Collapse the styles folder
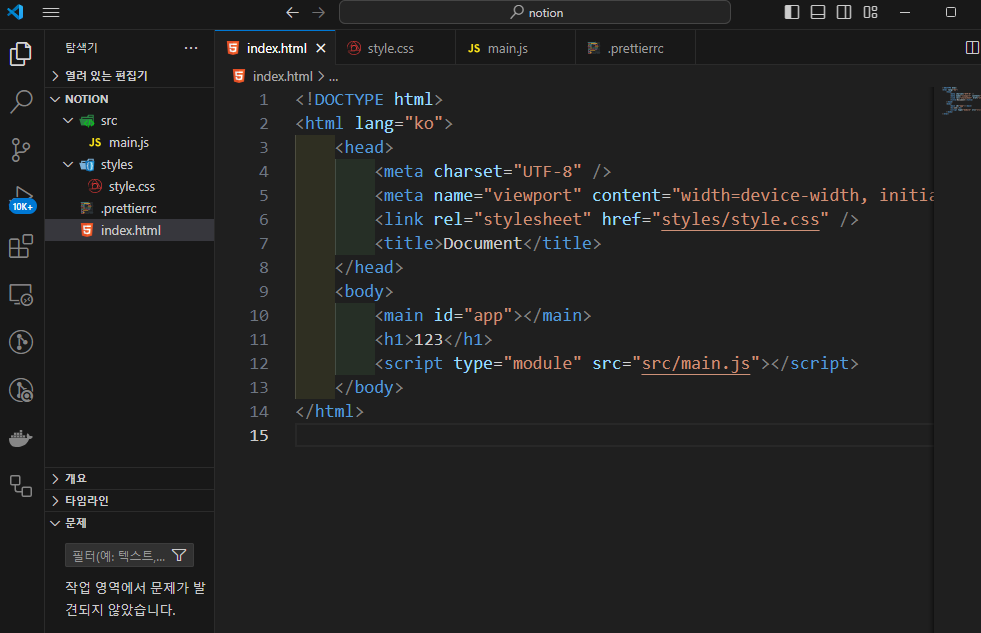The height and width of the screenshot is (633, 981). [130, 165]
